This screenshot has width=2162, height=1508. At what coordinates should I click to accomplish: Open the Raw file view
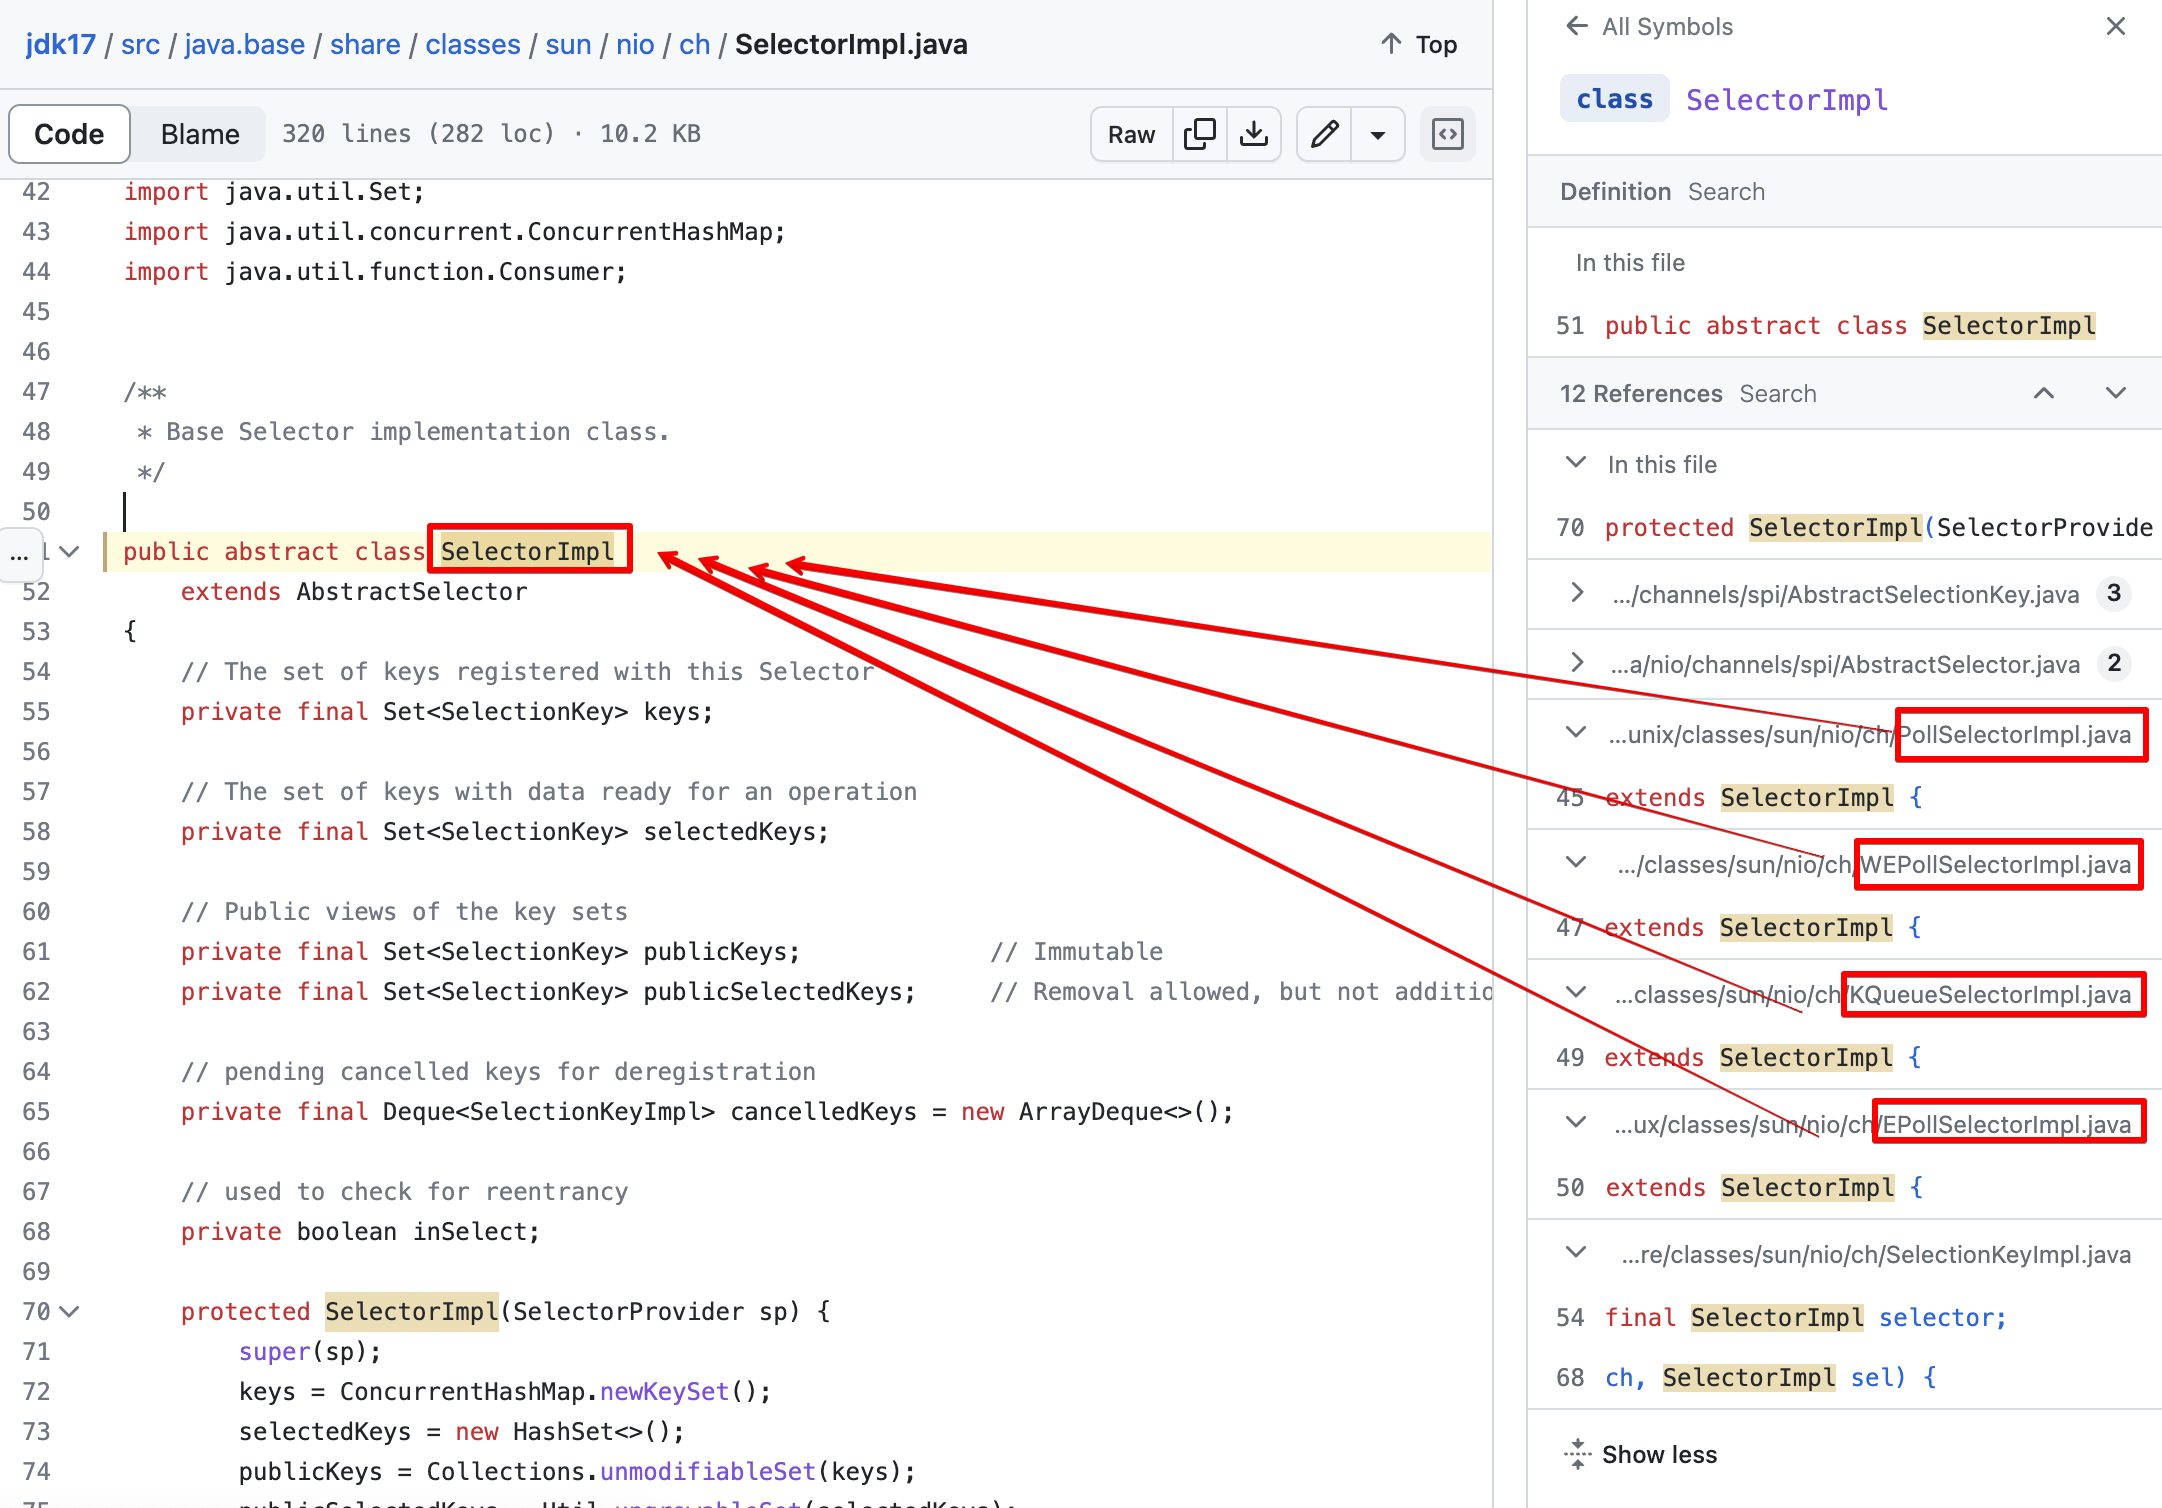[x=1131, y=134]
